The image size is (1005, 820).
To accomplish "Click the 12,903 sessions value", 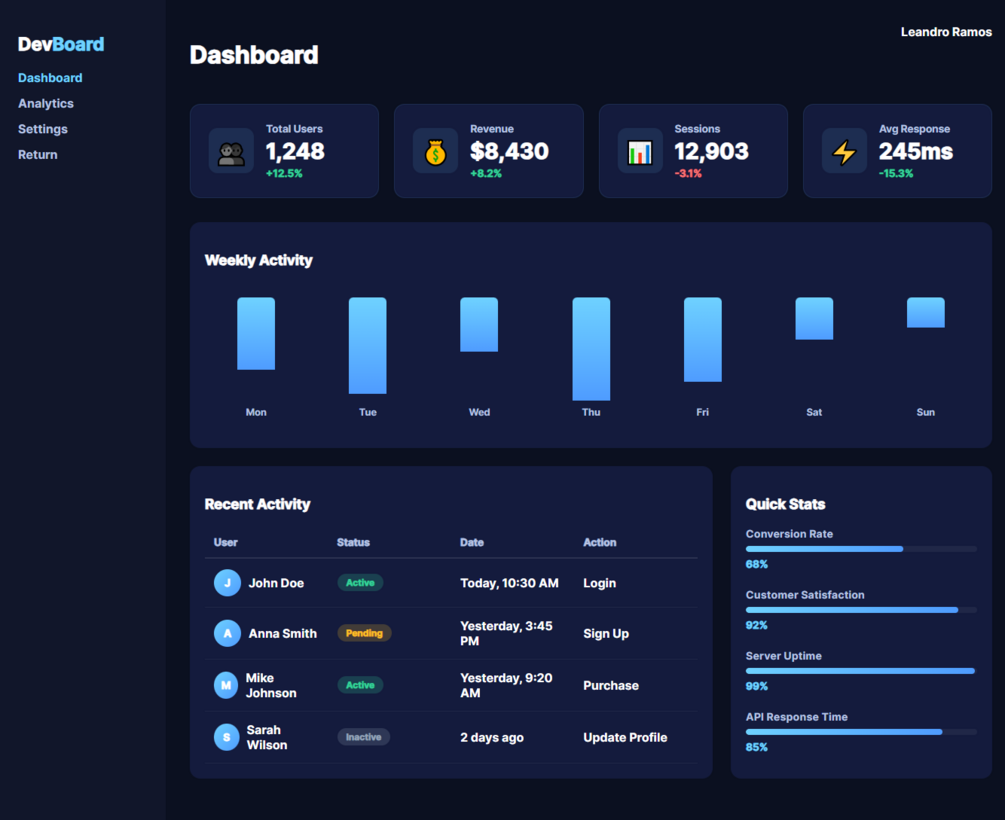I will tap(711, 151).
